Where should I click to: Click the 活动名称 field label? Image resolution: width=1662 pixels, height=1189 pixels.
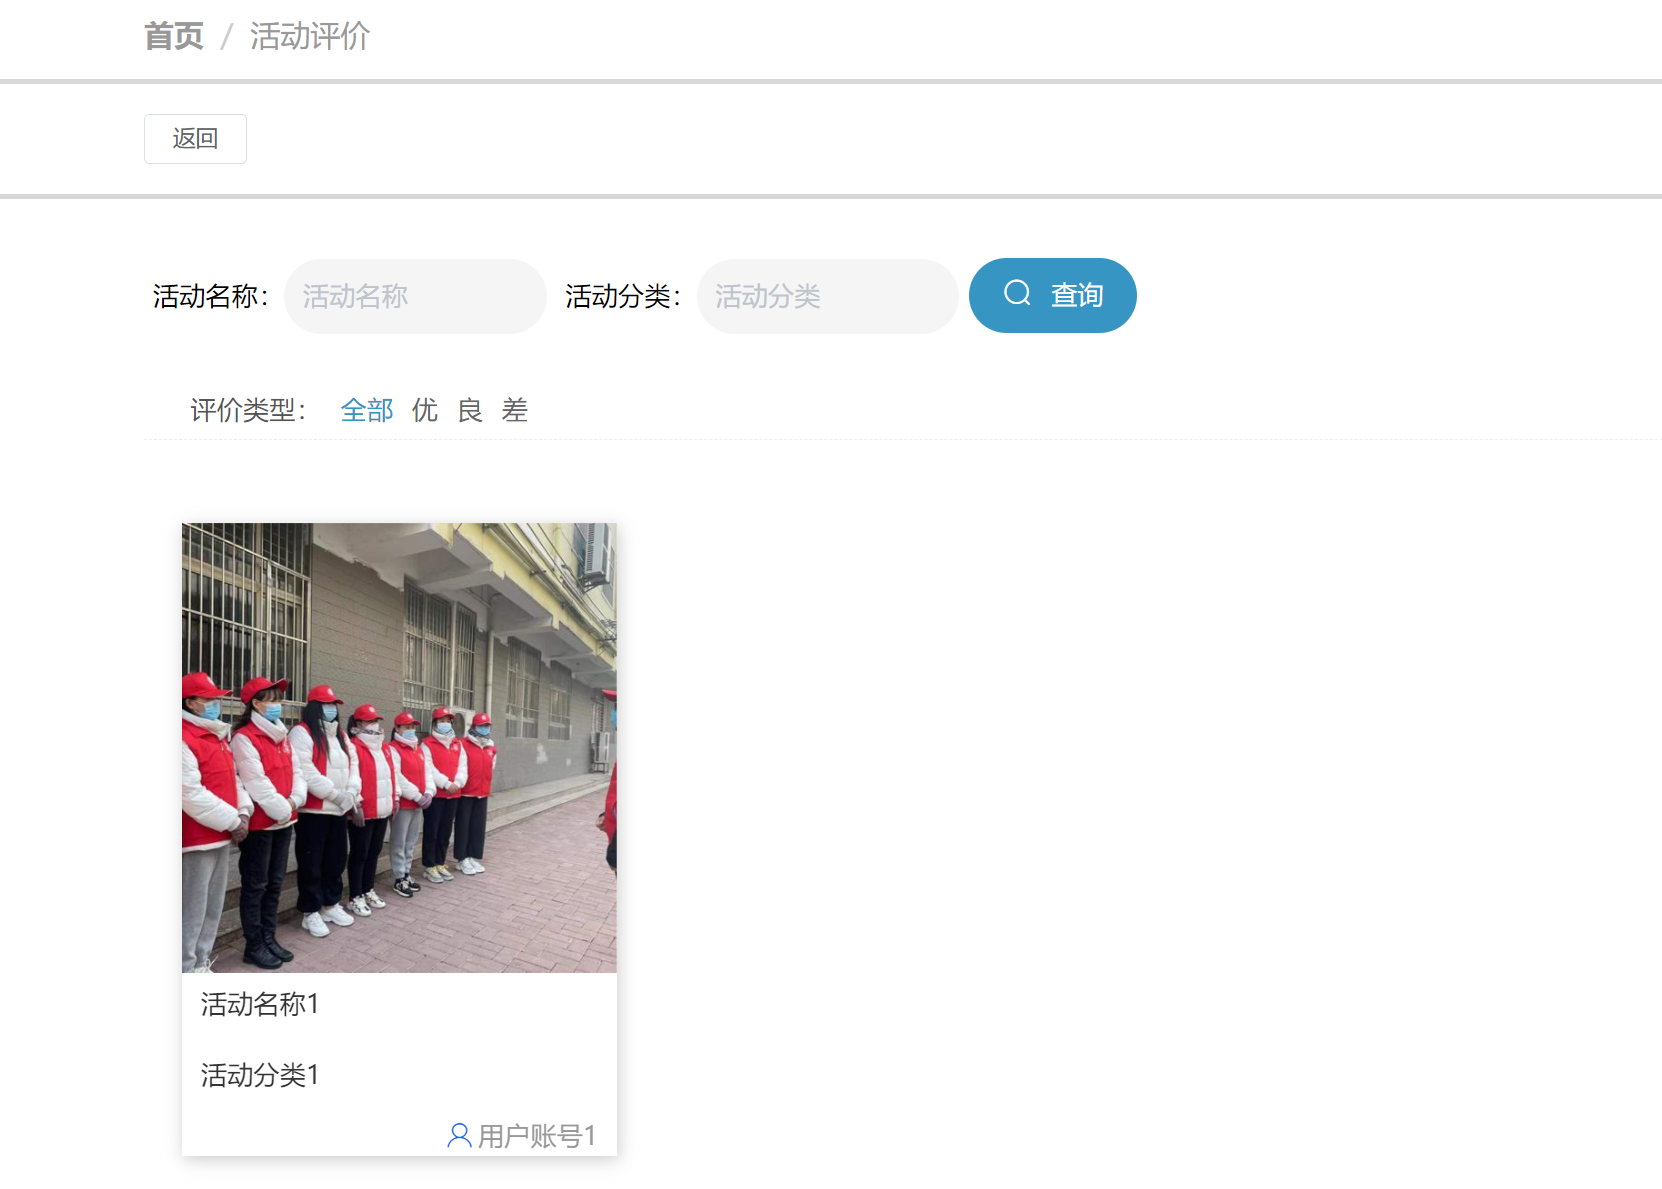coord(209,294)
